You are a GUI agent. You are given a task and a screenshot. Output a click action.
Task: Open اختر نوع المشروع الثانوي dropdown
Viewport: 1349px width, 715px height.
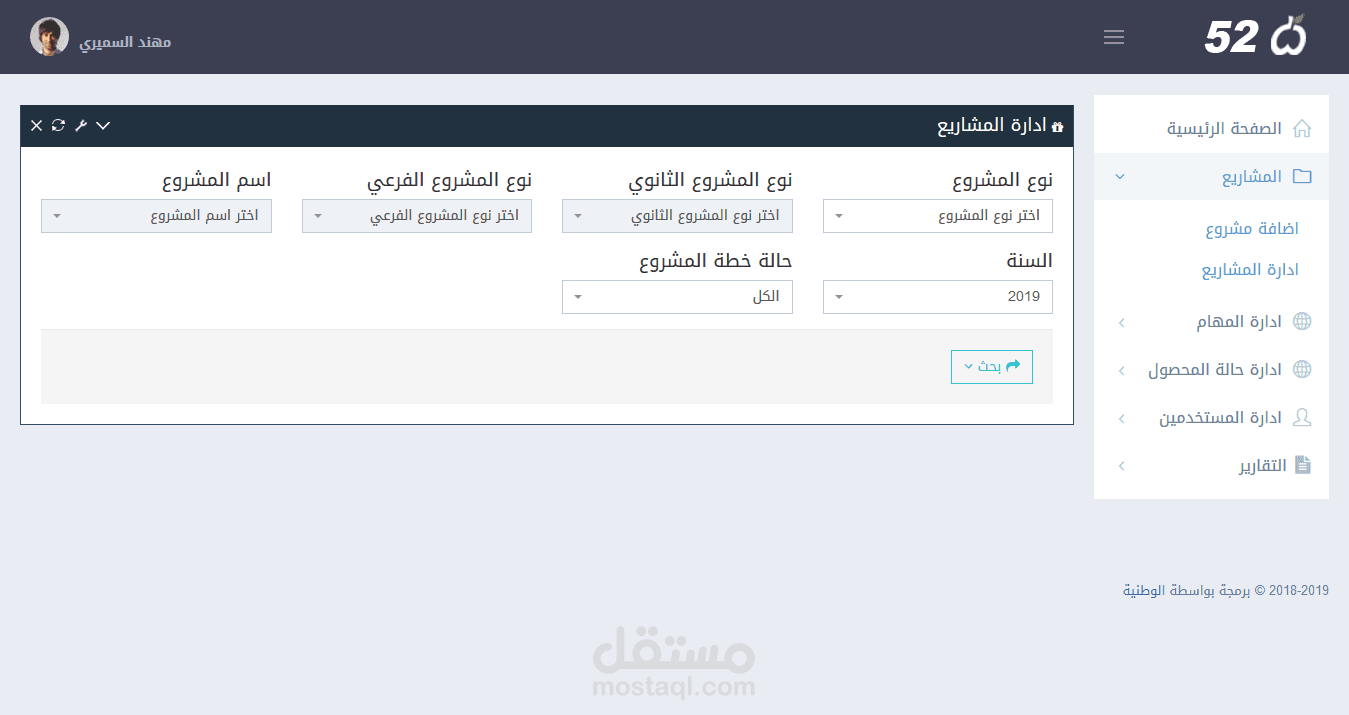tap(677, 216)
